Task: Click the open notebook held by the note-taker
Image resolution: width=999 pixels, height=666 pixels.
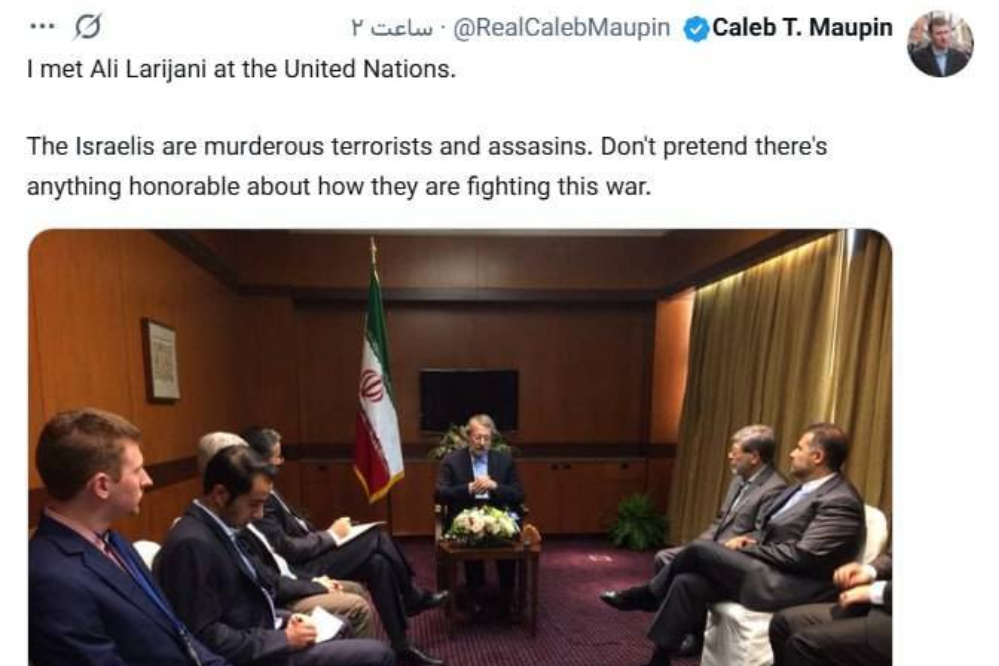Action: pyautogui.click(x=357, y=532)
